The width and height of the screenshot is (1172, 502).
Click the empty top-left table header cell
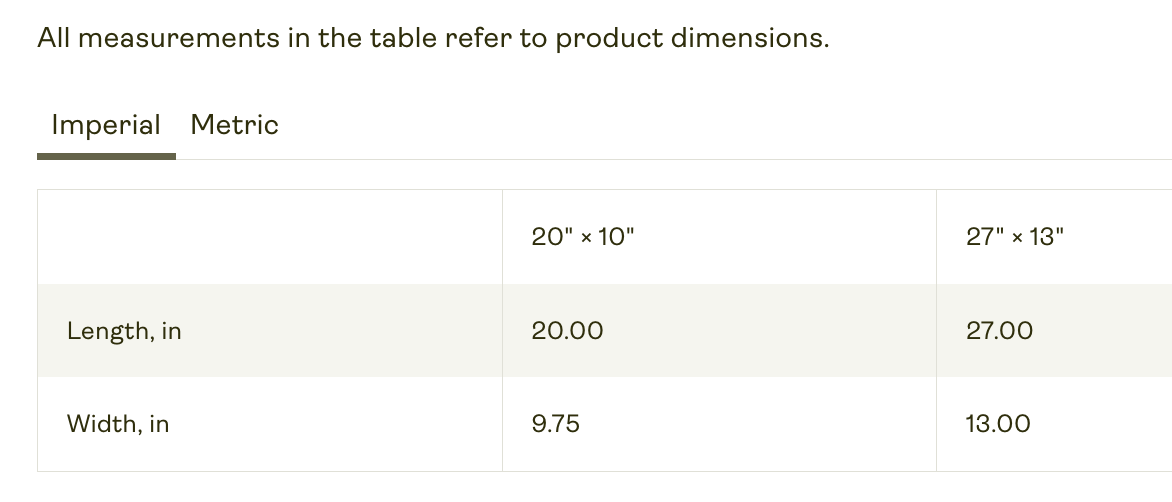270,237
